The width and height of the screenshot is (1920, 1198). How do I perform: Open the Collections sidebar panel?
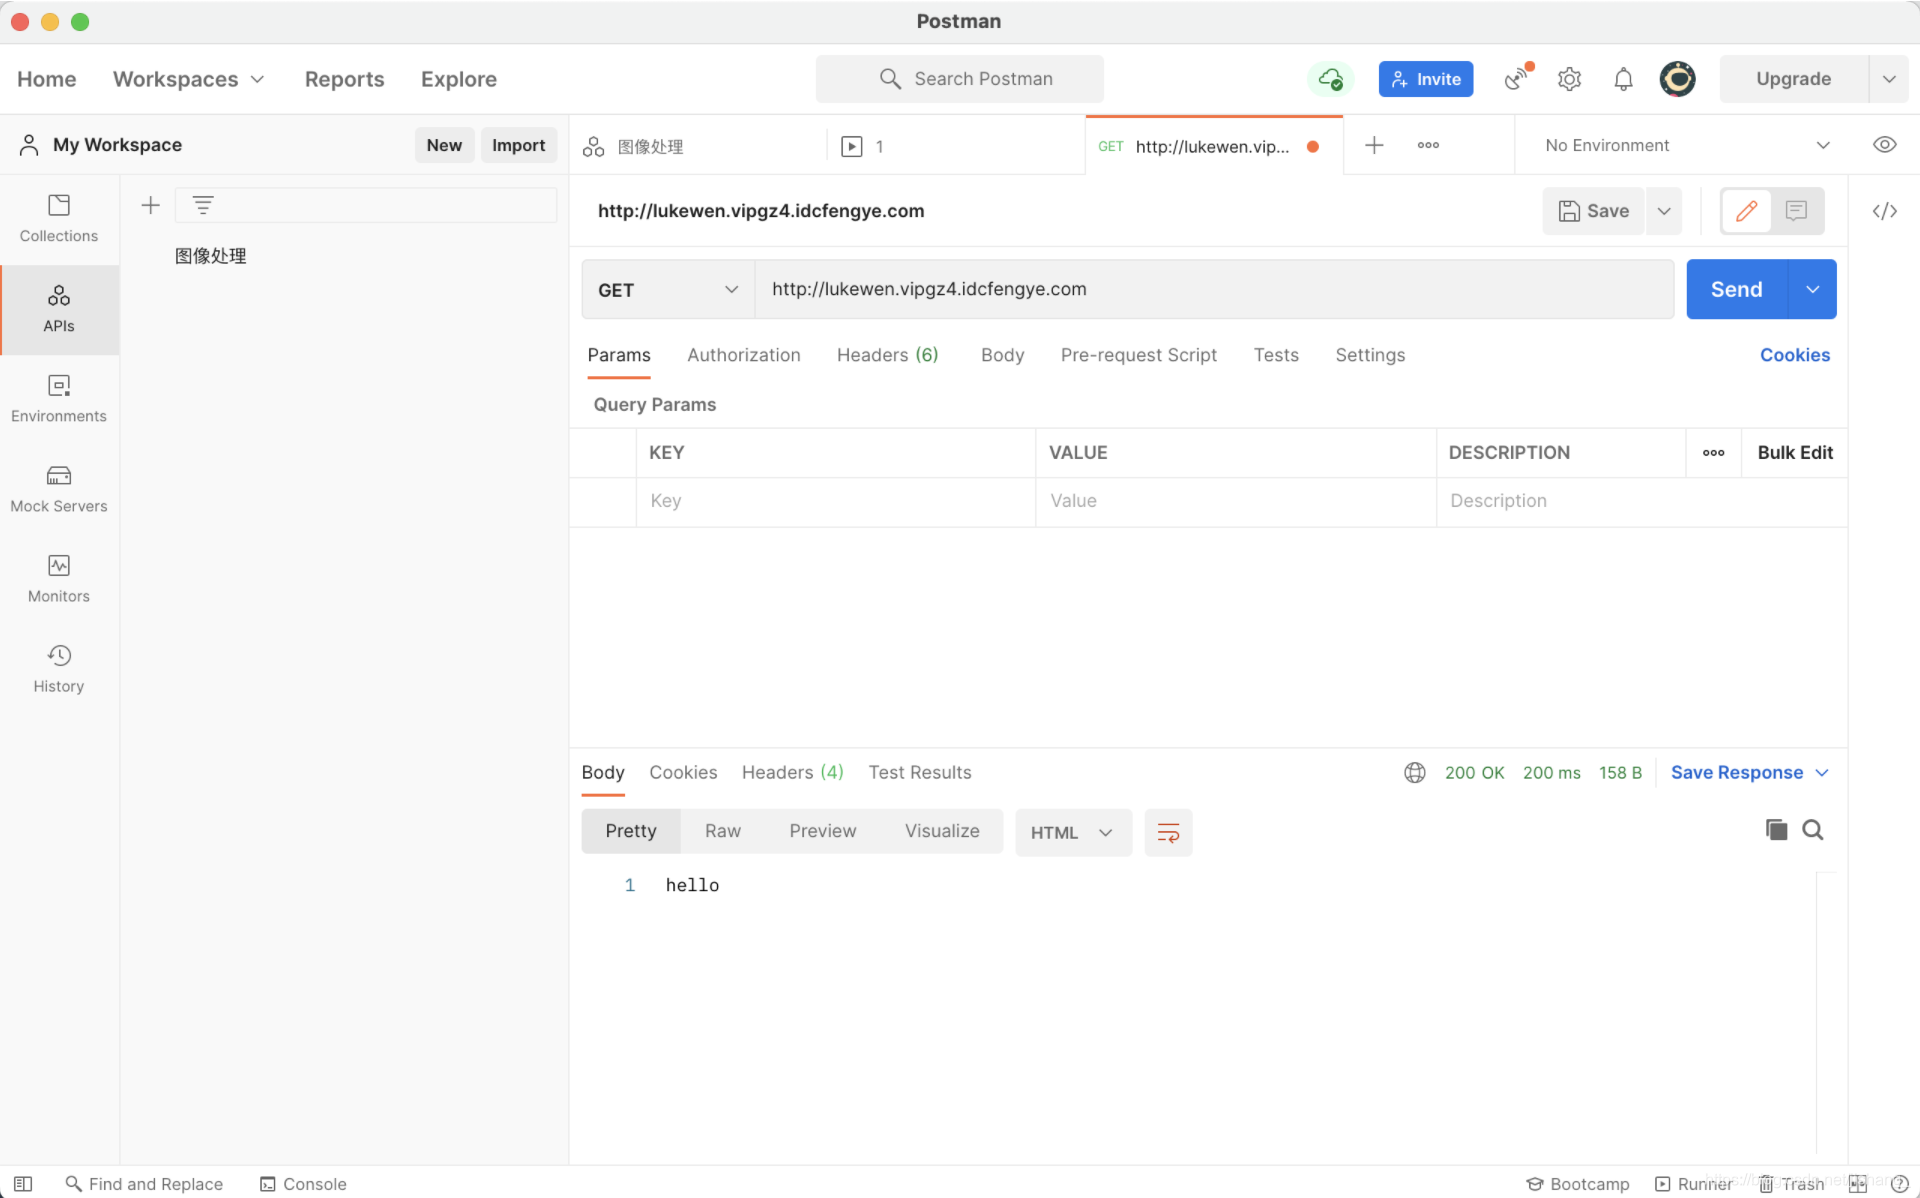[x=59, y=219]
